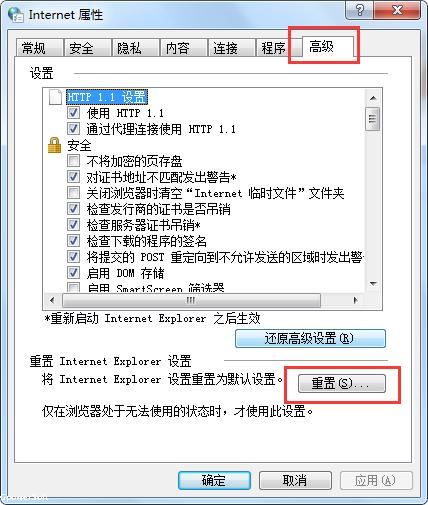Click the vertical scrollbar thumb
The image size is (428, 505).
click(373, 119)
